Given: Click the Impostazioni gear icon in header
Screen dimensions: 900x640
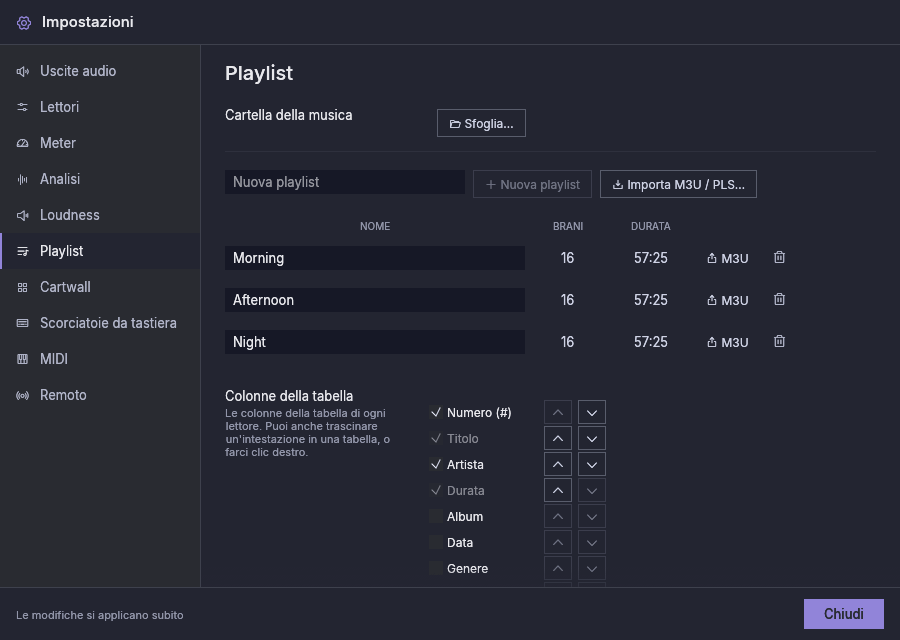Looking at the screenshot, I should [x=24, y=22].
